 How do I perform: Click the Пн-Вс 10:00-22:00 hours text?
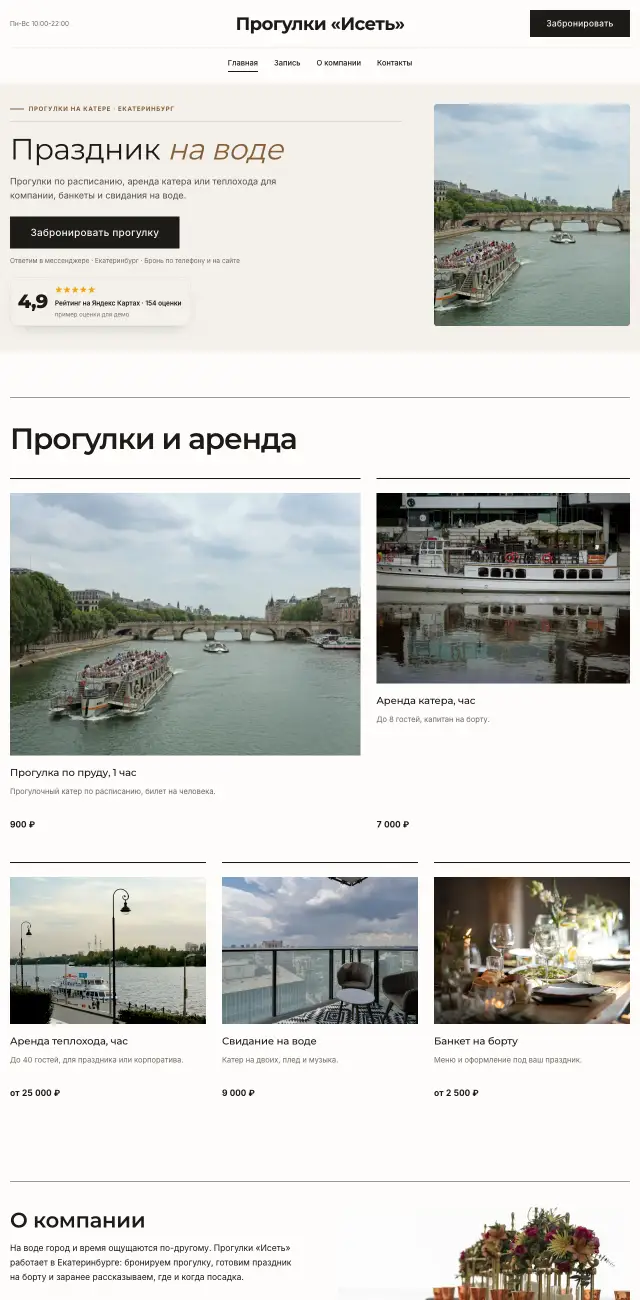40,23
